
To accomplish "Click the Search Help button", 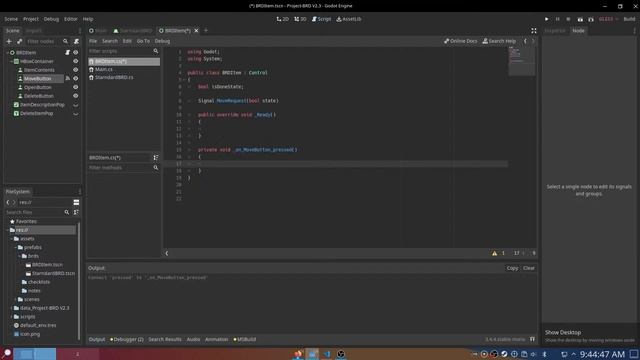I will 499,41.
